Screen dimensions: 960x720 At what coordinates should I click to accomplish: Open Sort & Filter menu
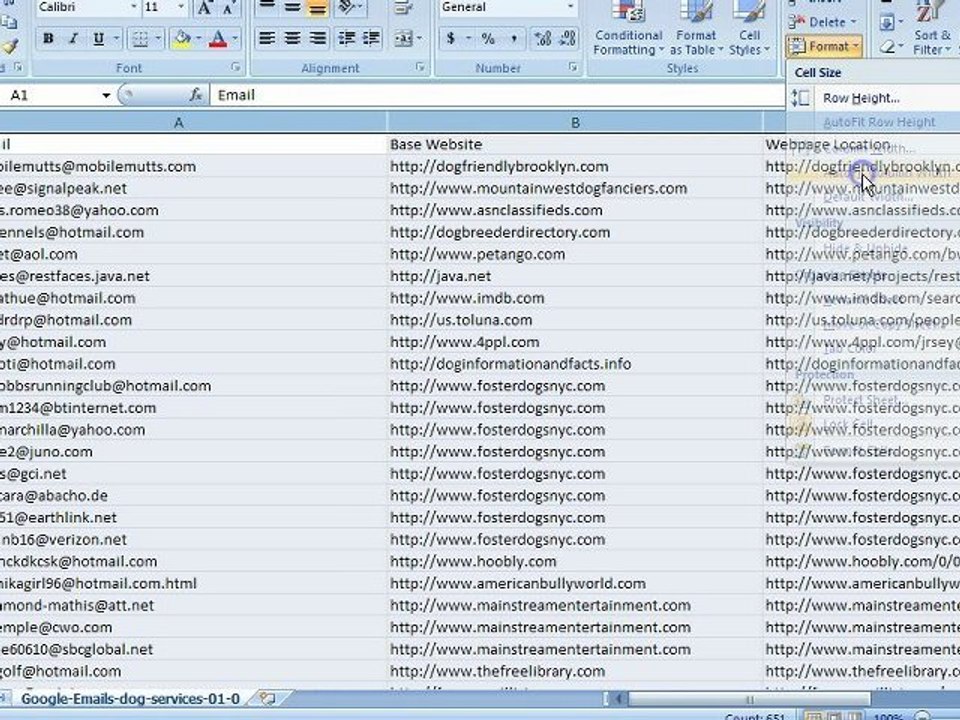point(932,29)
